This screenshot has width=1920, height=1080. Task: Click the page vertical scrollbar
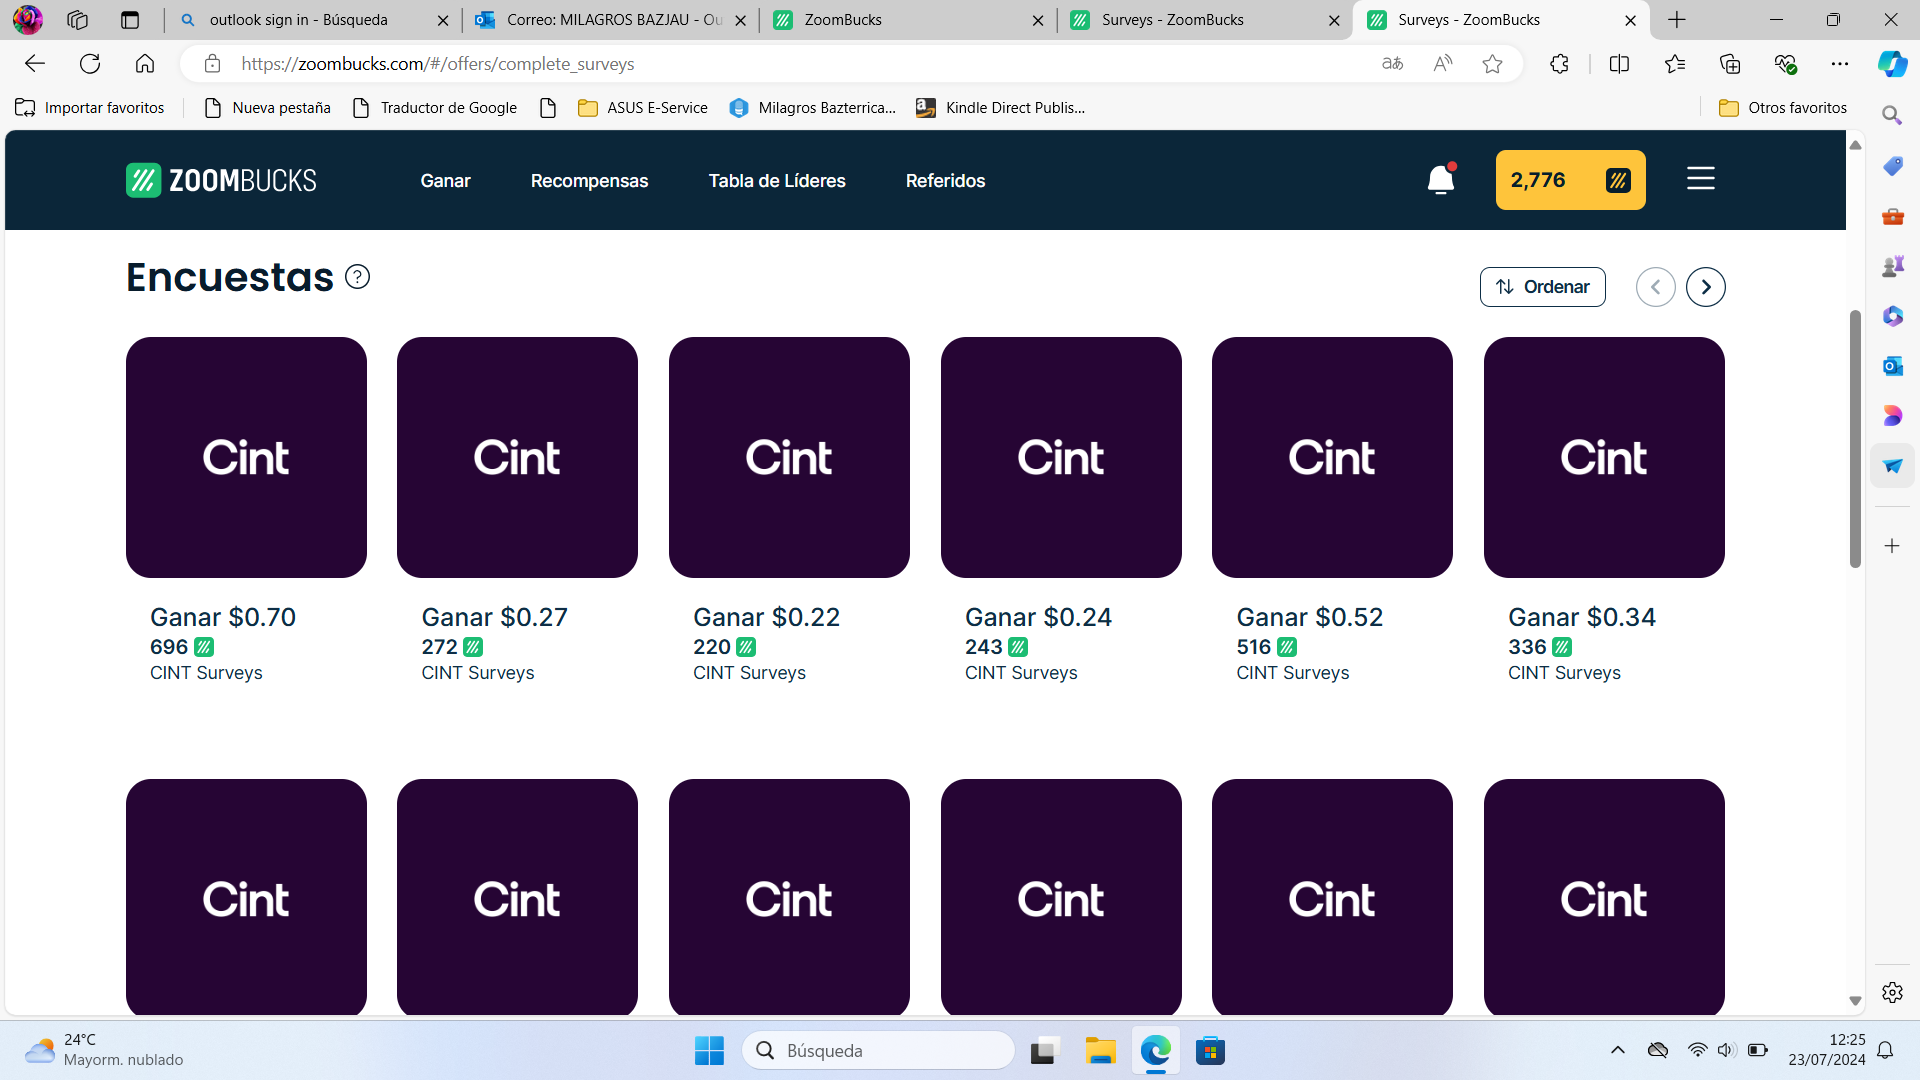(1855, 440)
